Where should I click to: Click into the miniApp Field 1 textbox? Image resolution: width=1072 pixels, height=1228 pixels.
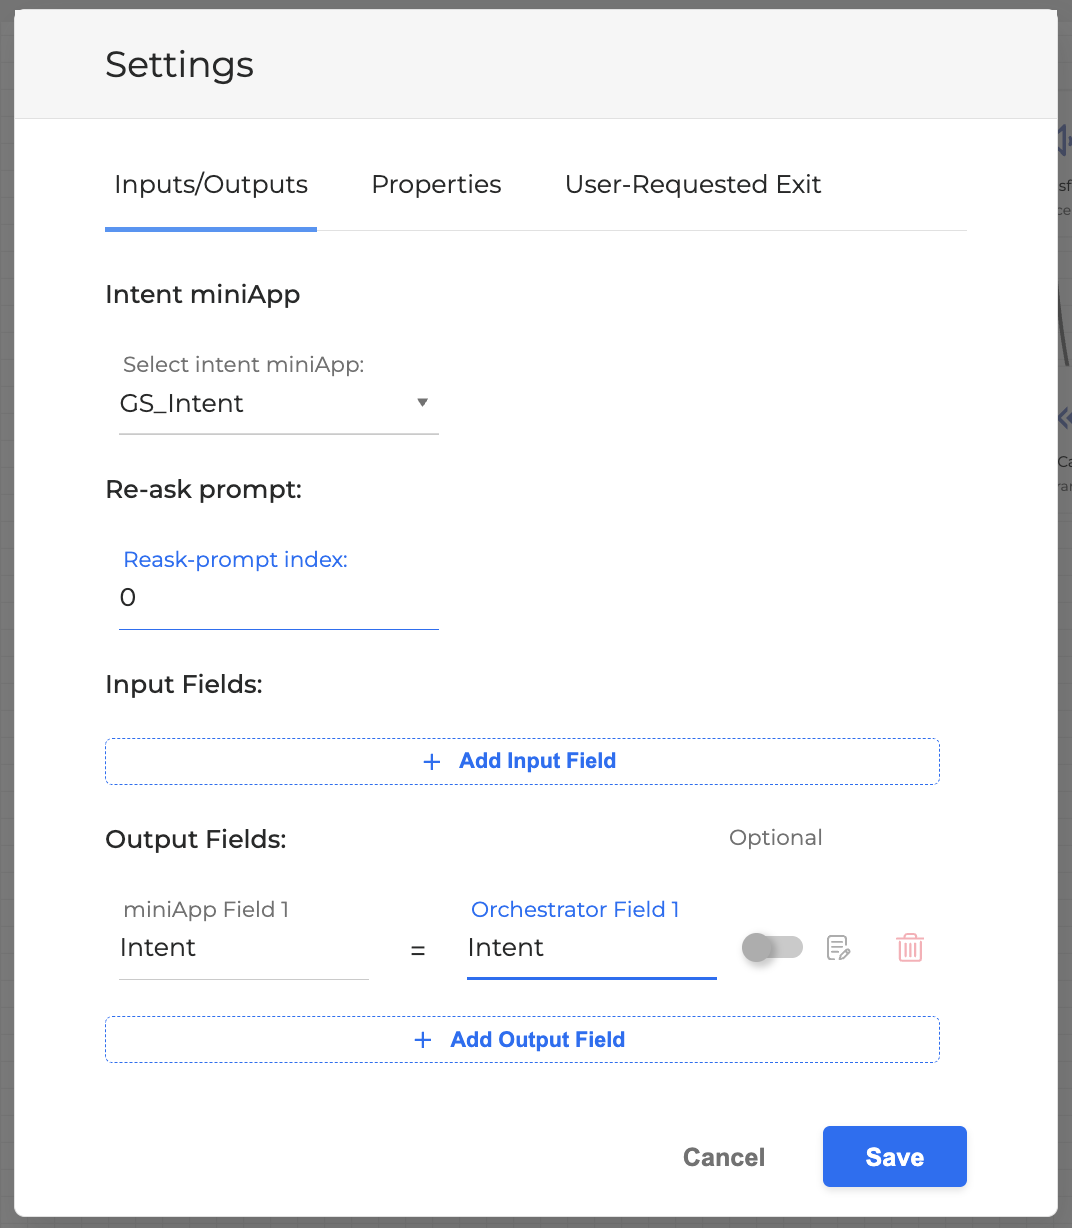click(x=243, y=948)
